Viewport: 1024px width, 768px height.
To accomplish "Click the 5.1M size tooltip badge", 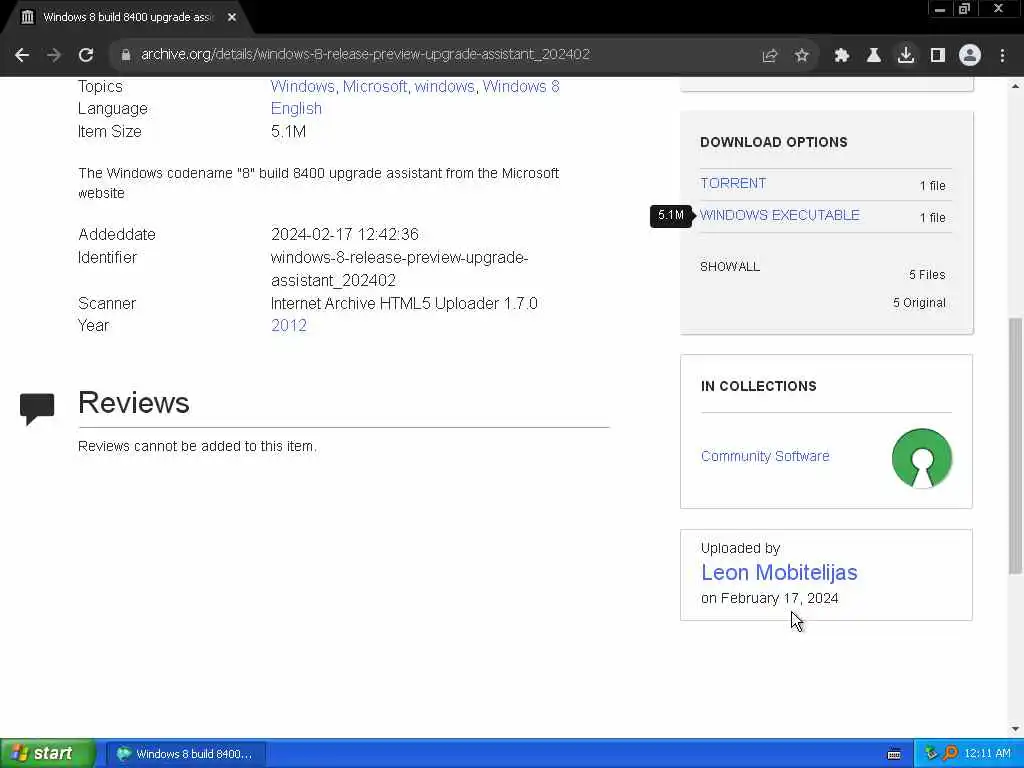I will click(671, 216).
